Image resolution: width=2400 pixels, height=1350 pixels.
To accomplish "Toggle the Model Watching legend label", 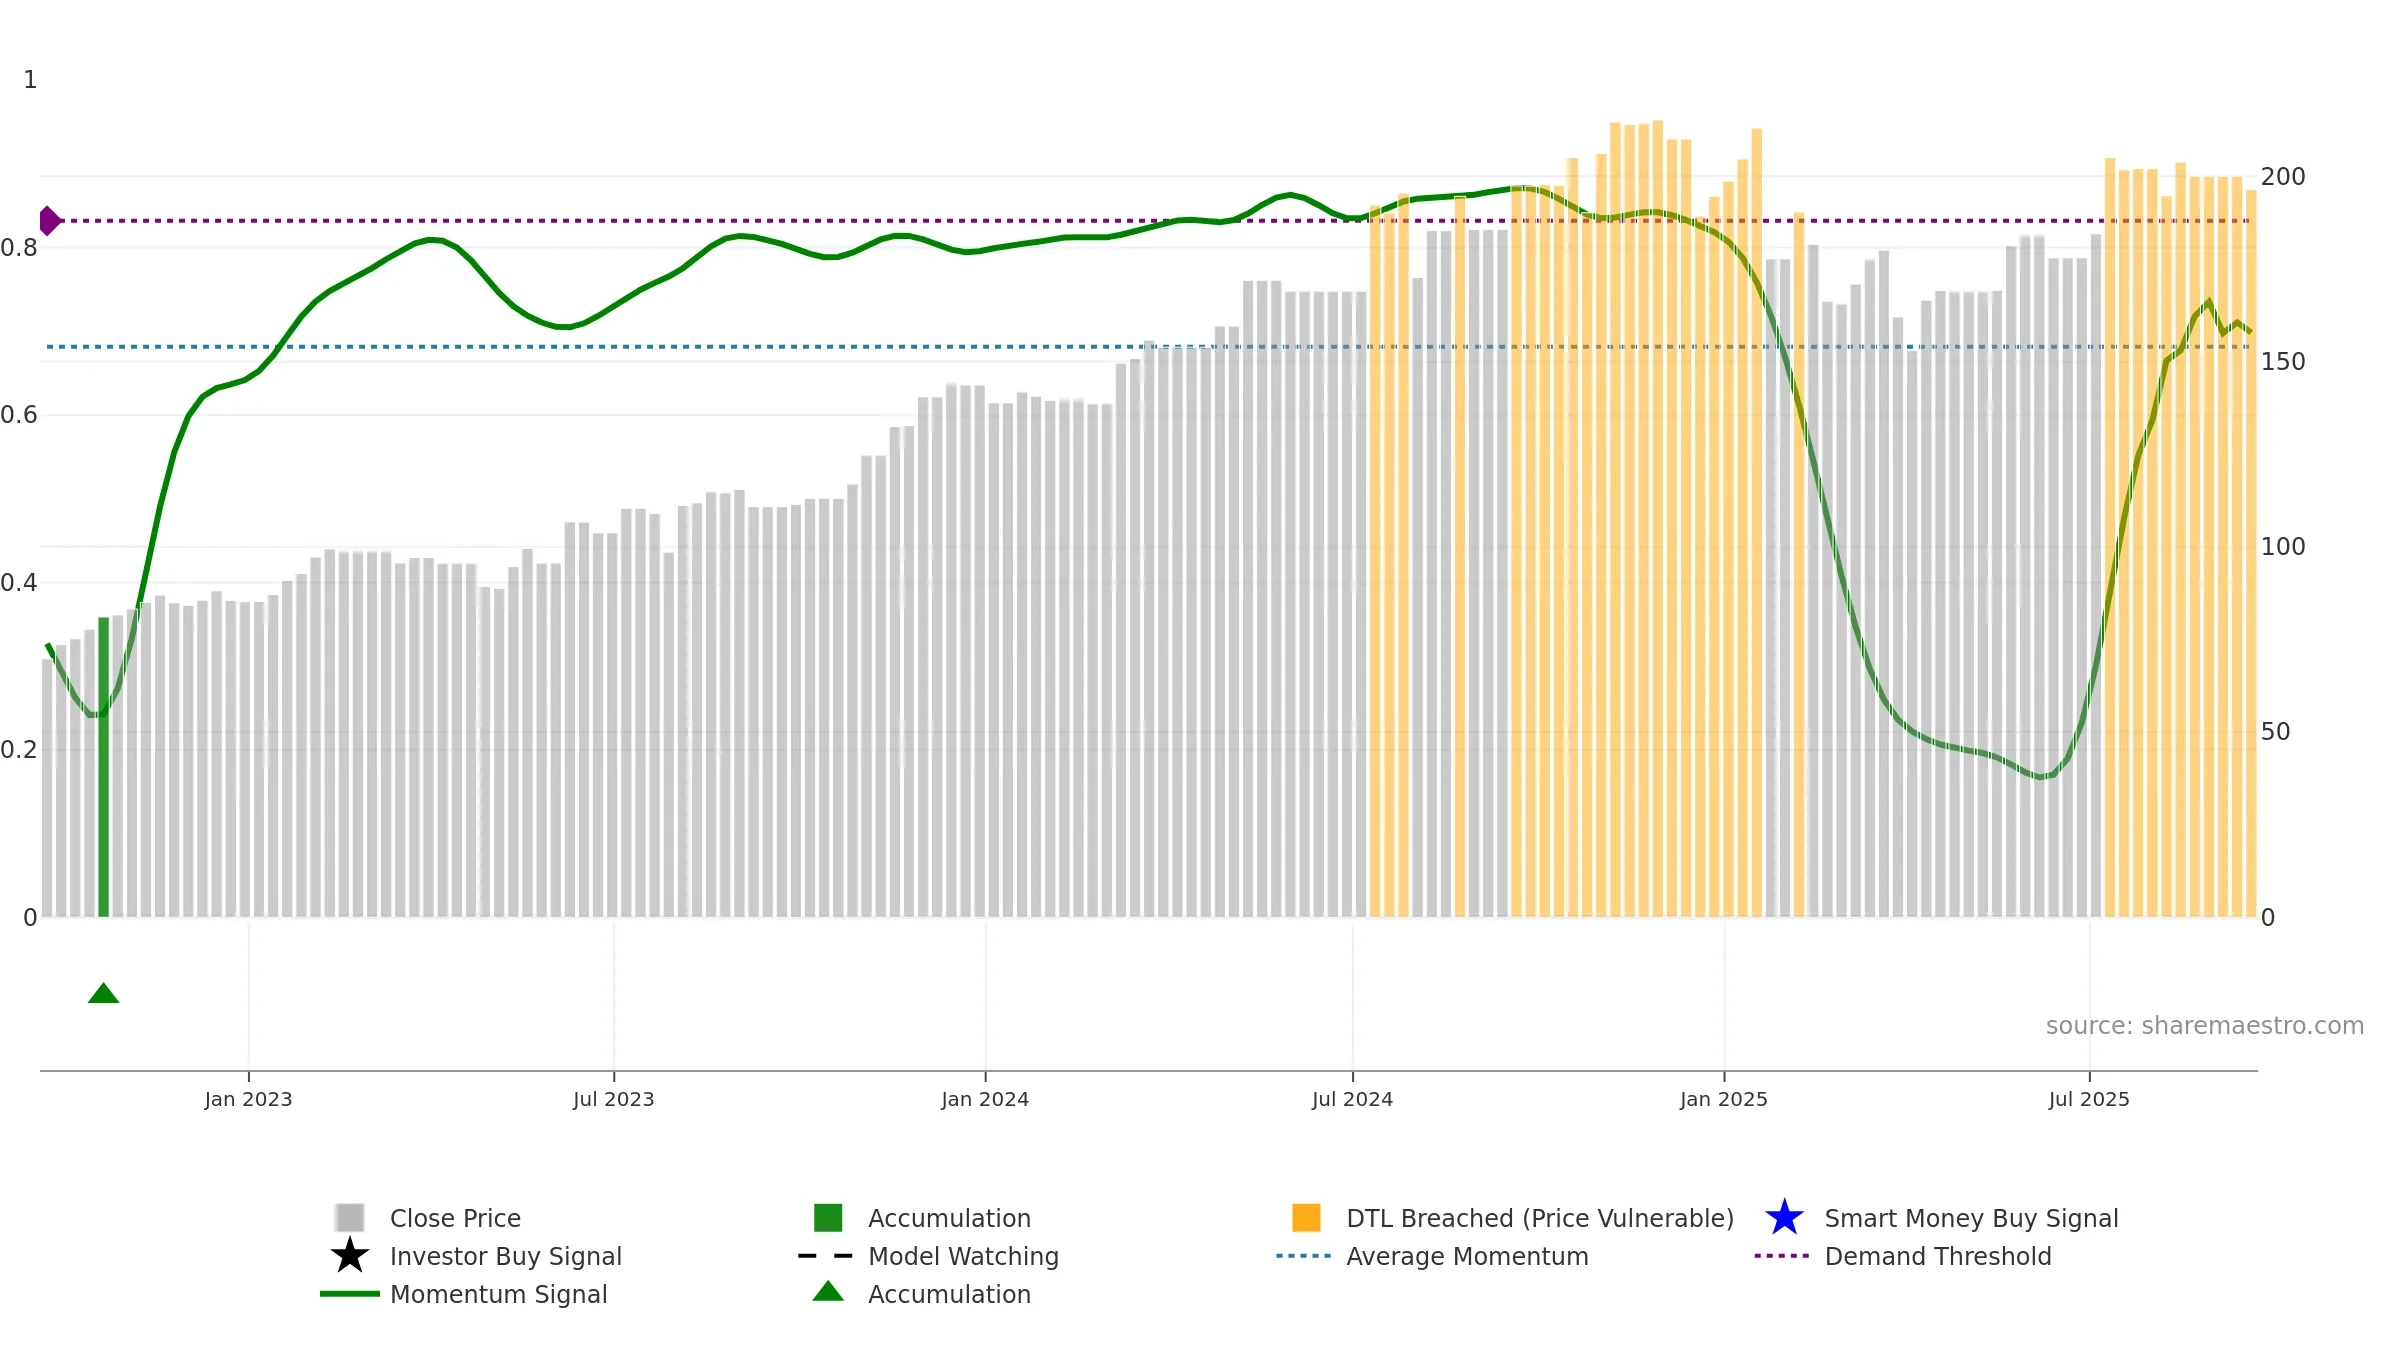I will click(963, 1256).
